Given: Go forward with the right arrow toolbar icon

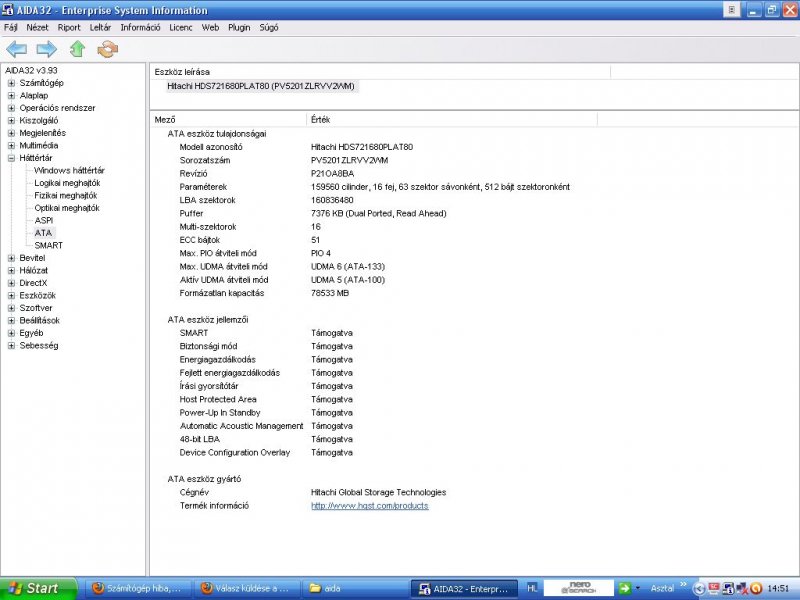Looking at the screenshot, I should point(46,49).
